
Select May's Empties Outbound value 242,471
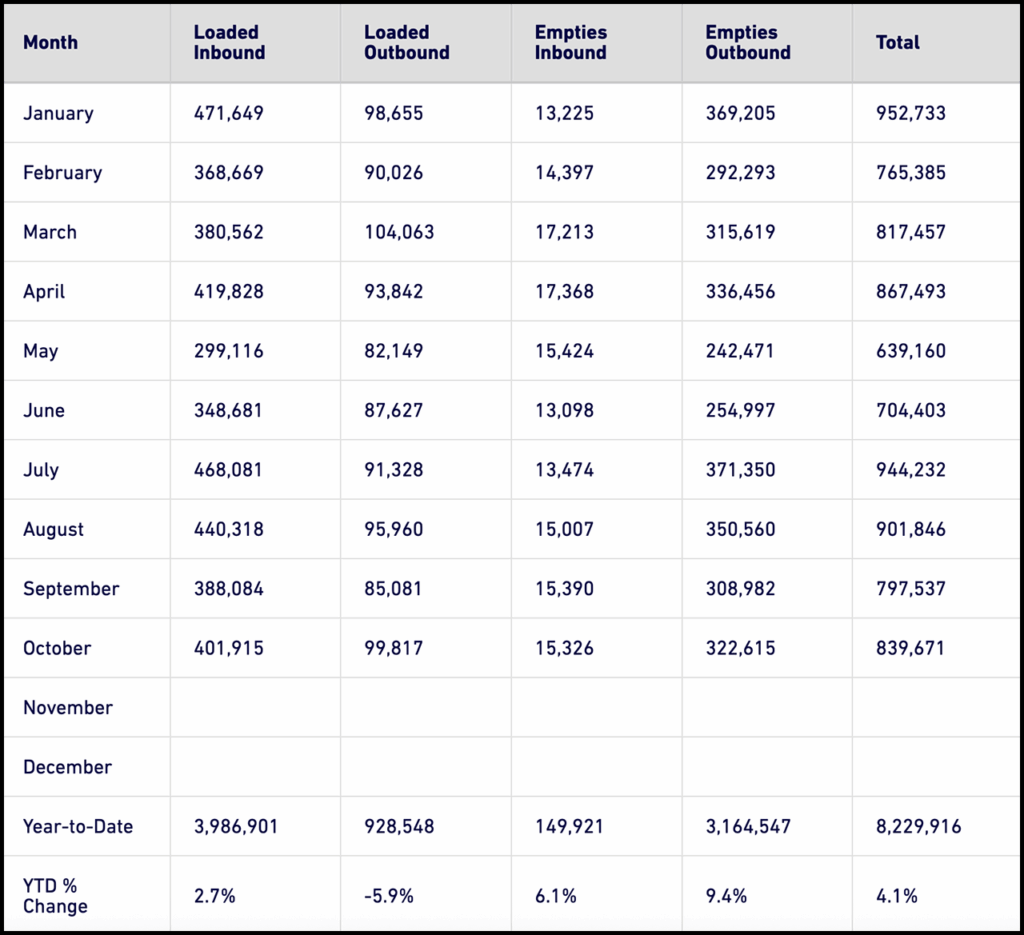740,351
